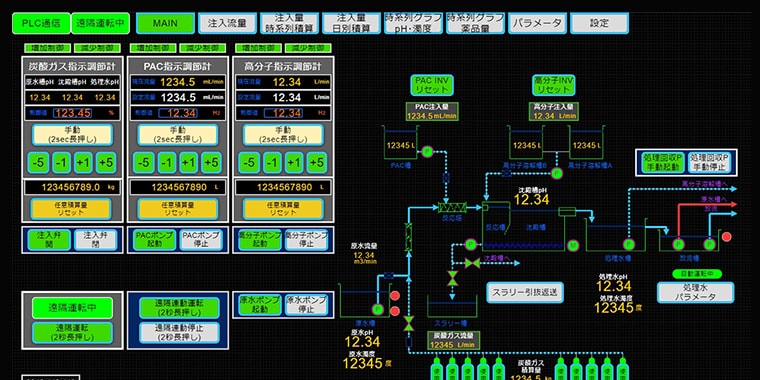
Task: Click -1 in the PAC指示調節計 panel
Action: pyautogui.click(x=166, y=163)
